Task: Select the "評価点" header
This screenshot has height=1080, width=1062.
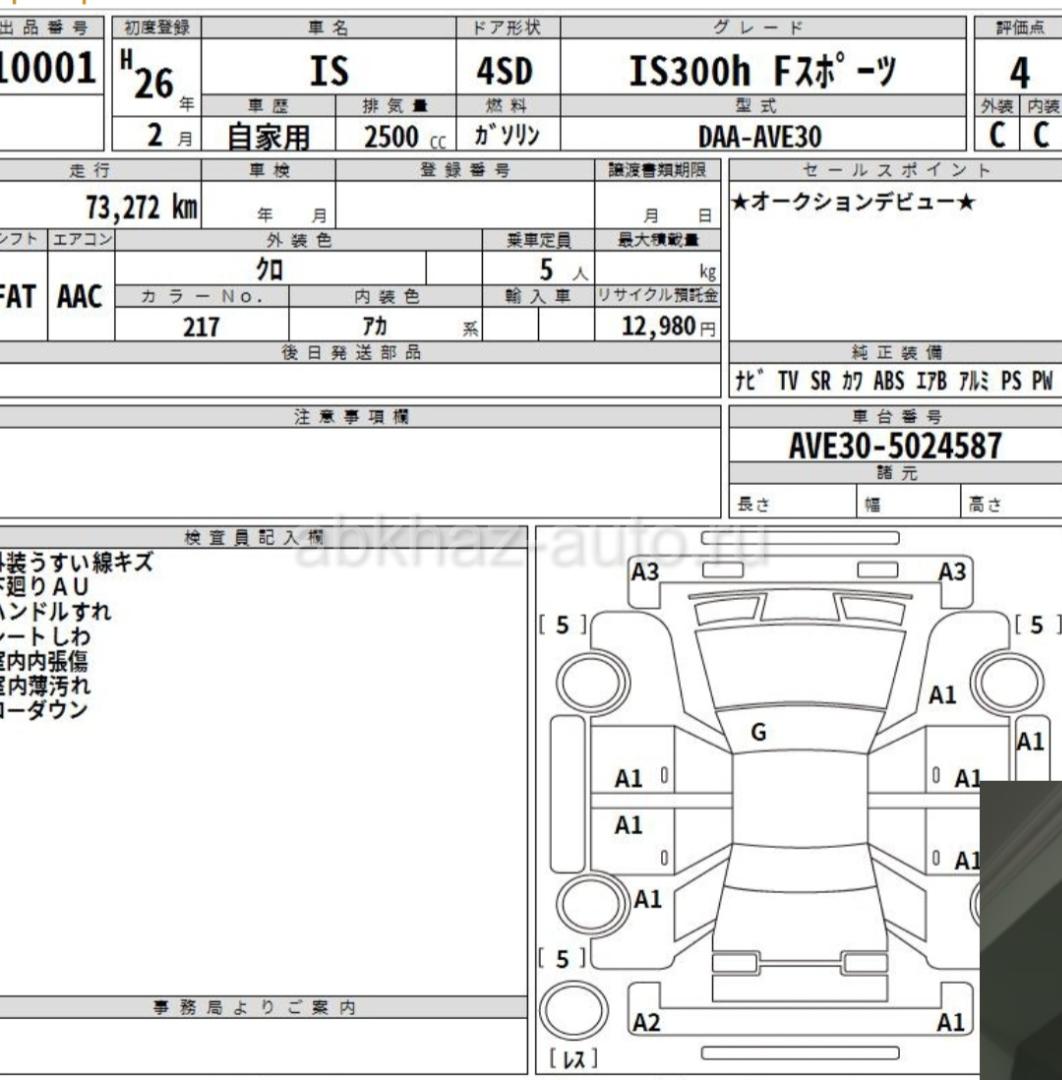Action: tap(1020, 28)
